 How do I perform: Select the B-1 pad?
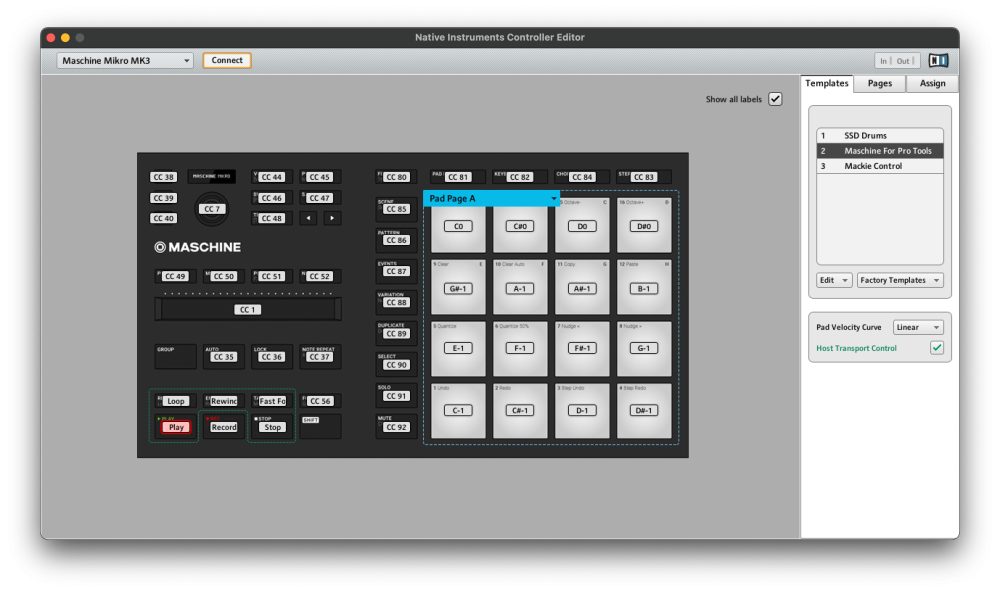643,288
